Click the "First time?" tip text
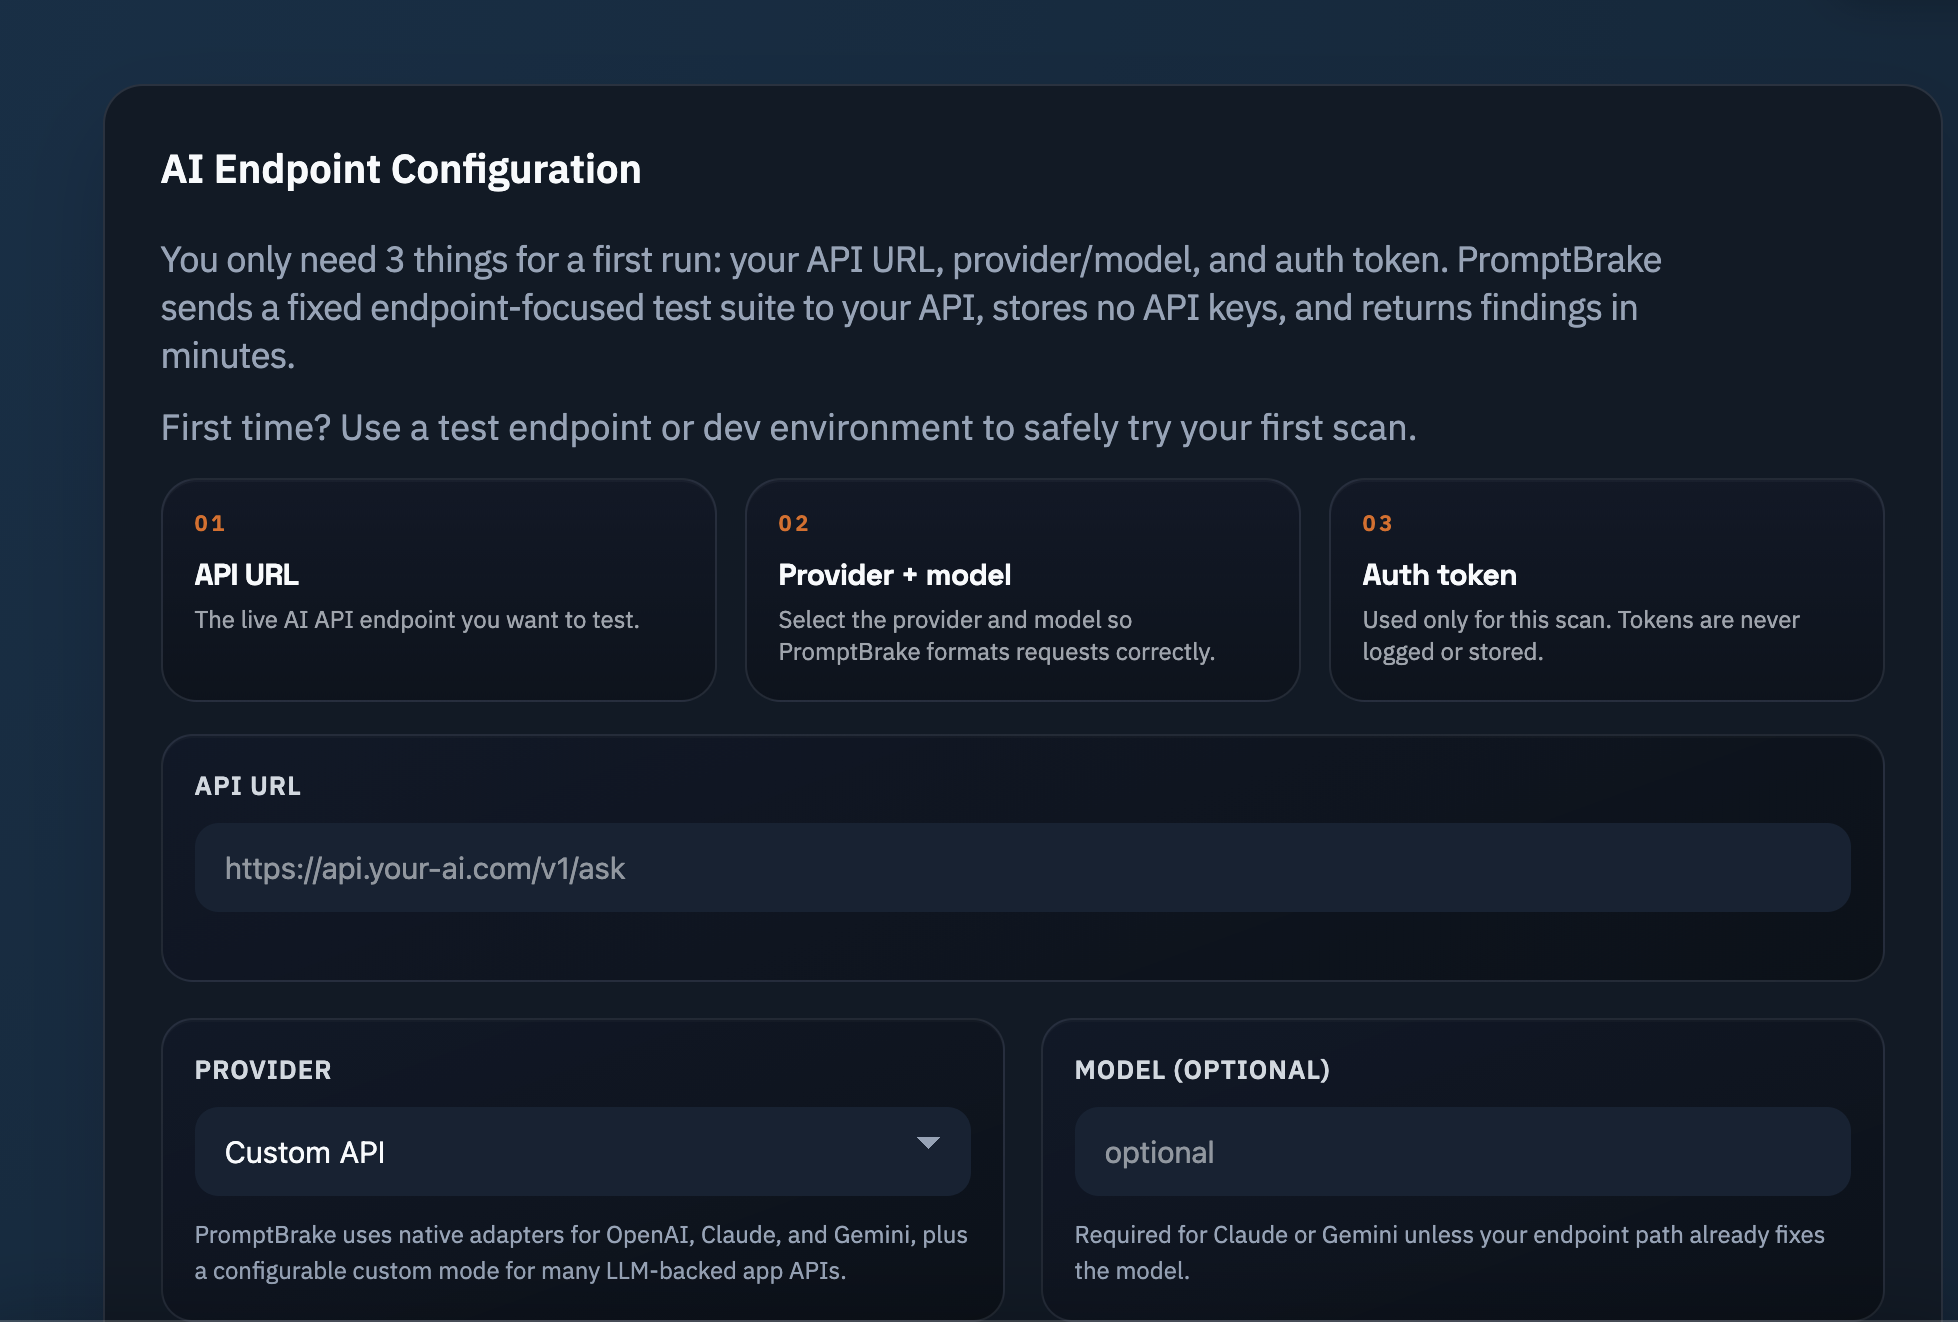Viewport: 1958px width, 1322px height. click(788, 428)
